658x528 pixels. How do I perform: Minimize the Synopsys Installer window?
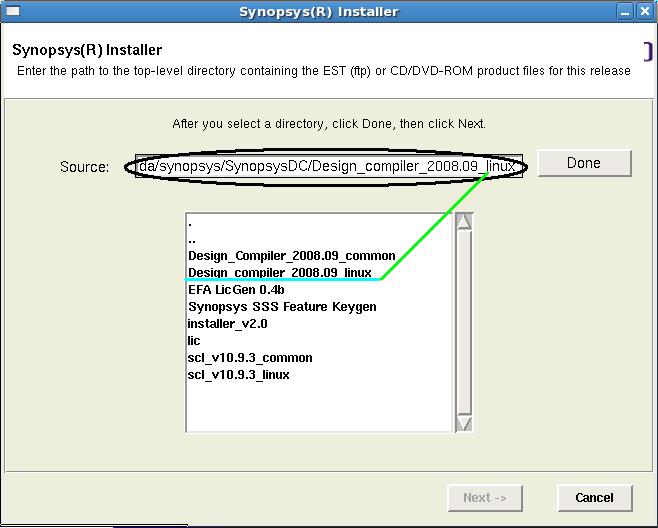pos(625,11)
